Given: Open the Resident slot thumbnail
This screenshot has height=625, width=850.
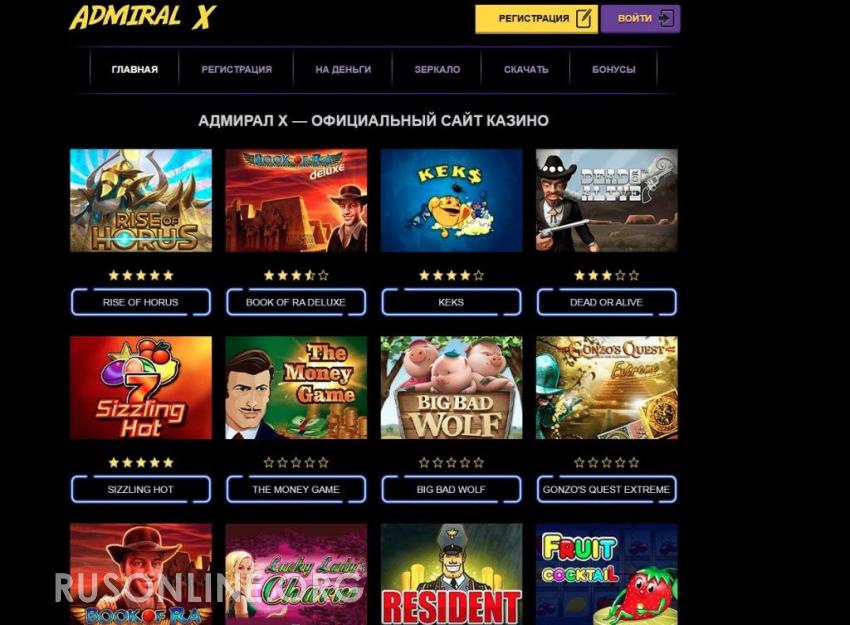Looking at the screenshot, I should (452, 574).
